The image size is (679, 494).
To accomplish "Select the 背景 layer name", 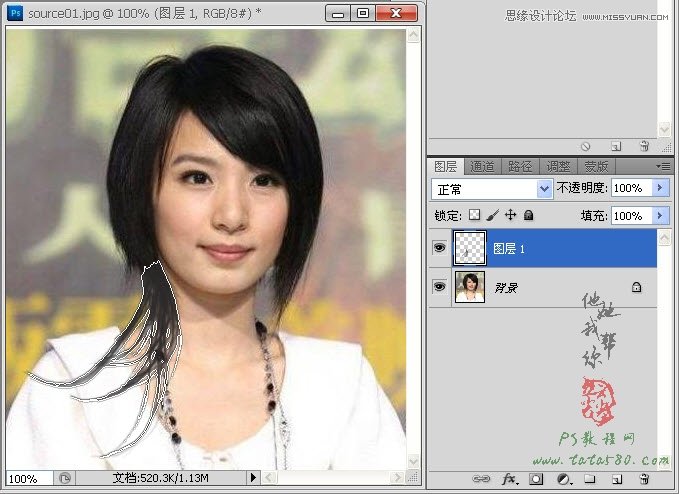I will (x=506, y=287).
